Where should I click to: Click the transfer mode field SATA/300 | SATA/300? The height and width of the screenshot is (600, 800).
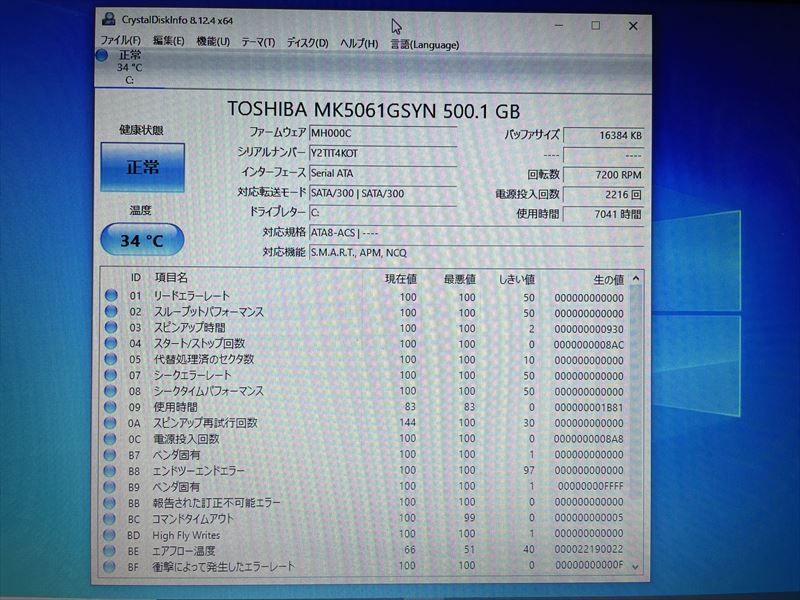pyautogui.click(x=383, y=193)
